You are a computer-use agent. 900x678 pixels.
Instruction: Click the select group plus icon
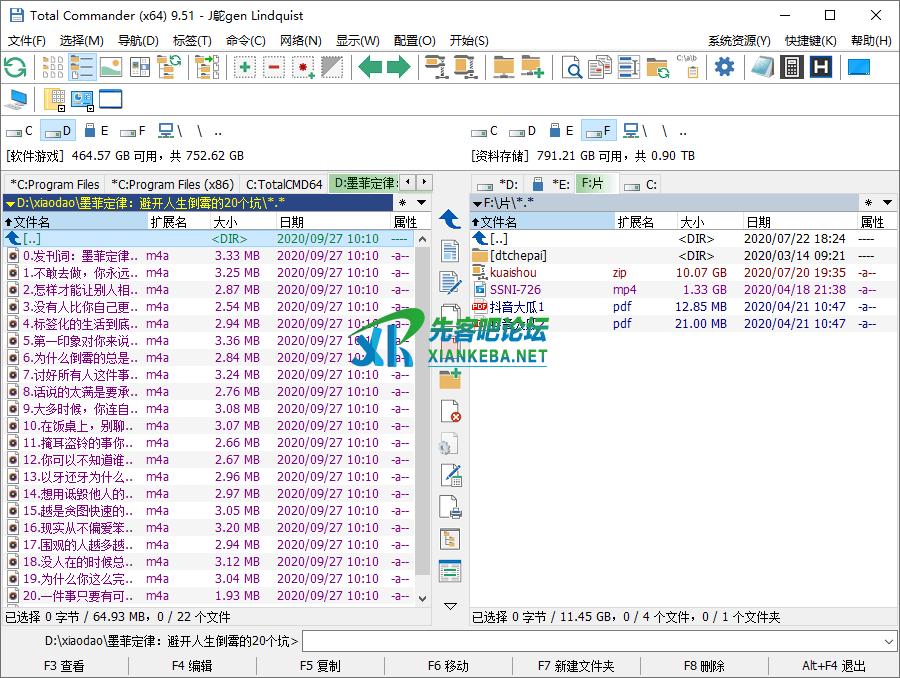coord(245,67)
